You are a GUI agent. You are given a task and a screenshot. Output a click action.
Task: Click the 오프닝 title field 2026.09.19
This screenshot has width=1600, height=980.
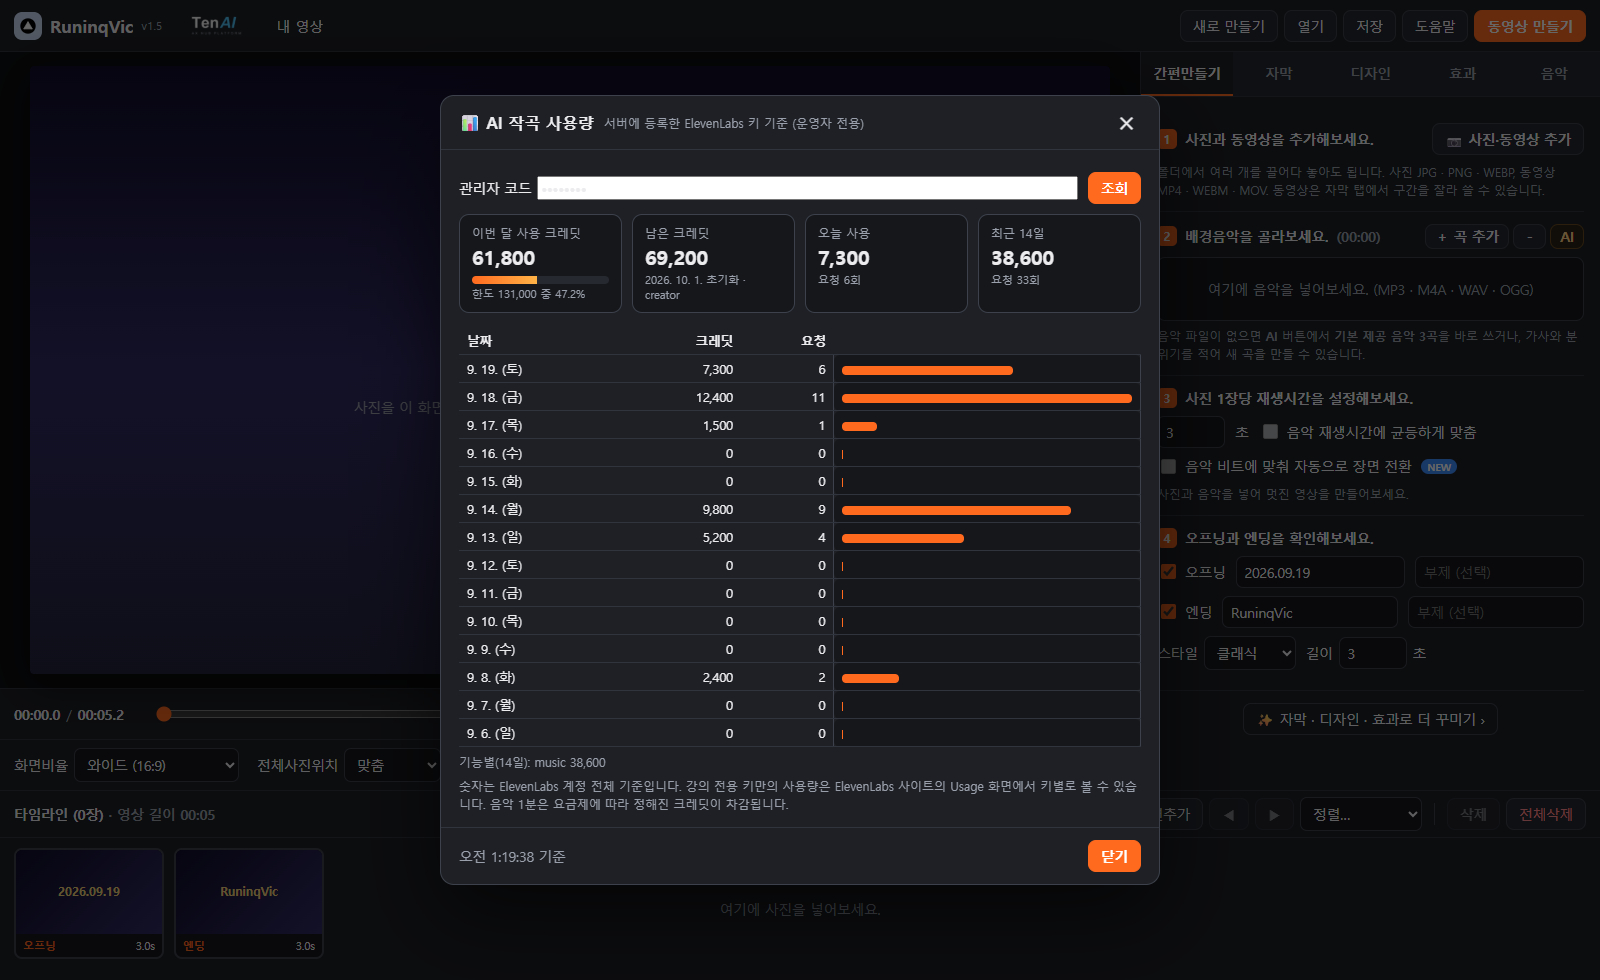pyautogui.click(x=1320, y=572)
